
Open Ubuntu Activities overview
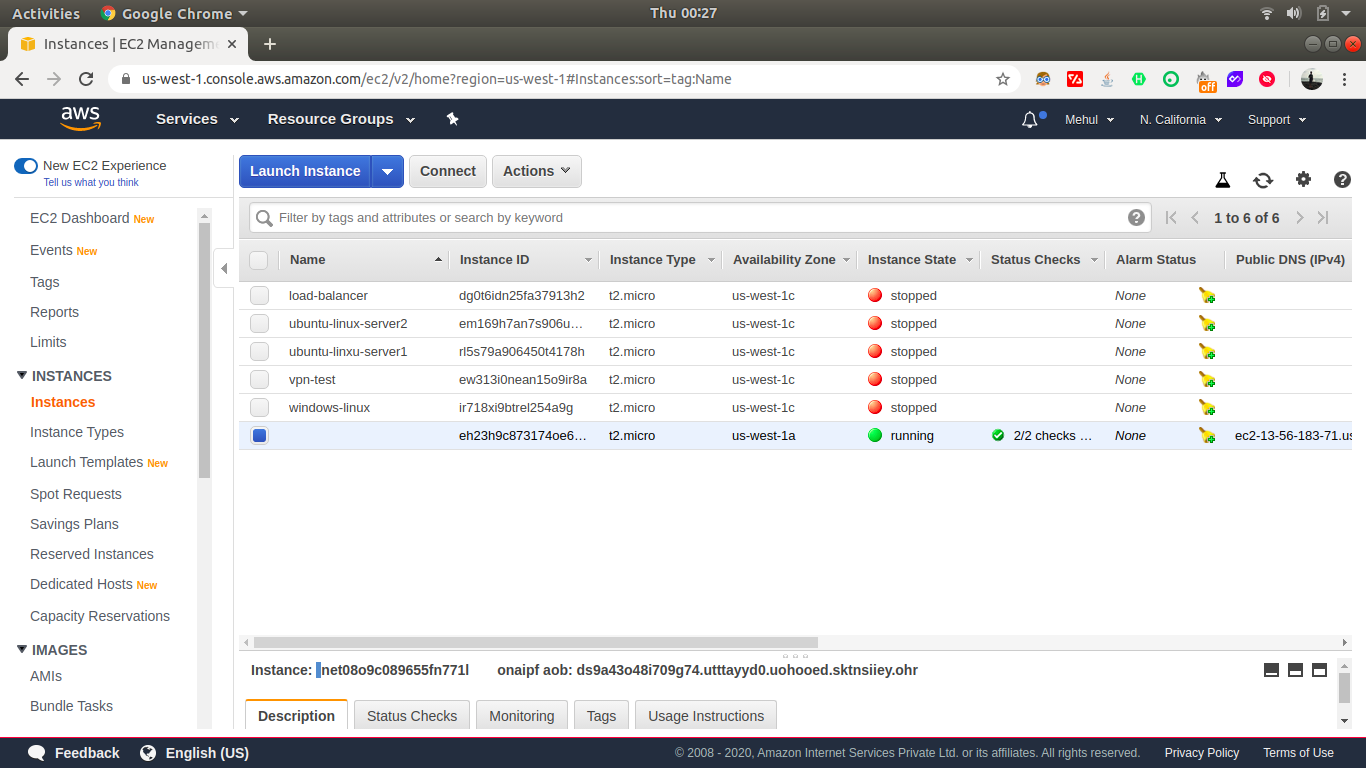coord(46,13)
